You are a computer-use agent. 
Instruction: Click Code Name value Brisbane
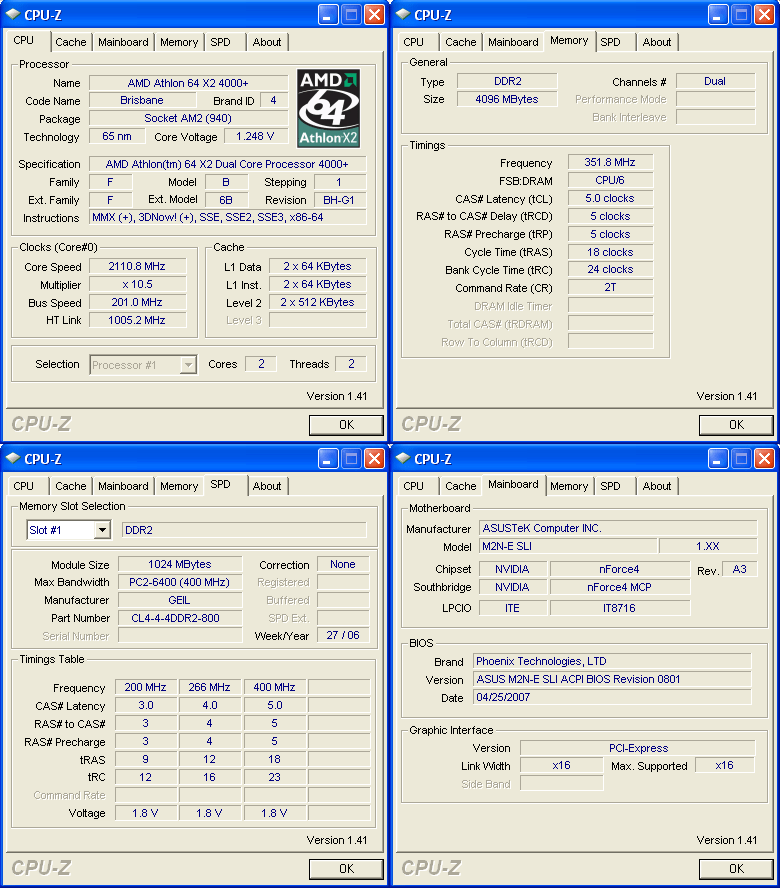point(142,100)
